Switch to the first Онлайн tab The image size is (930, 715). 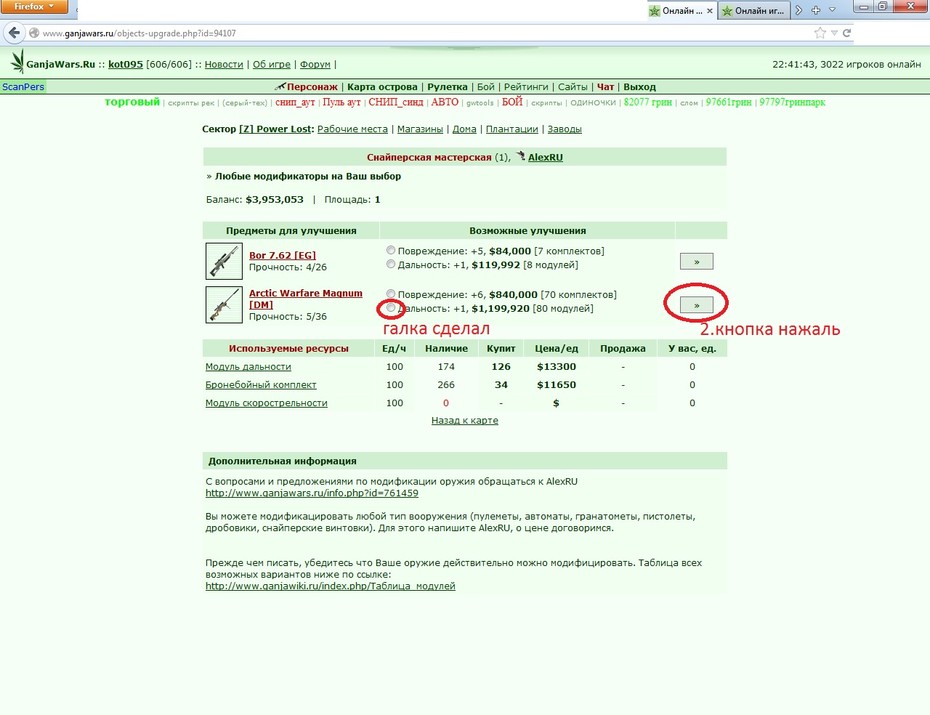(x=681, y=11)
